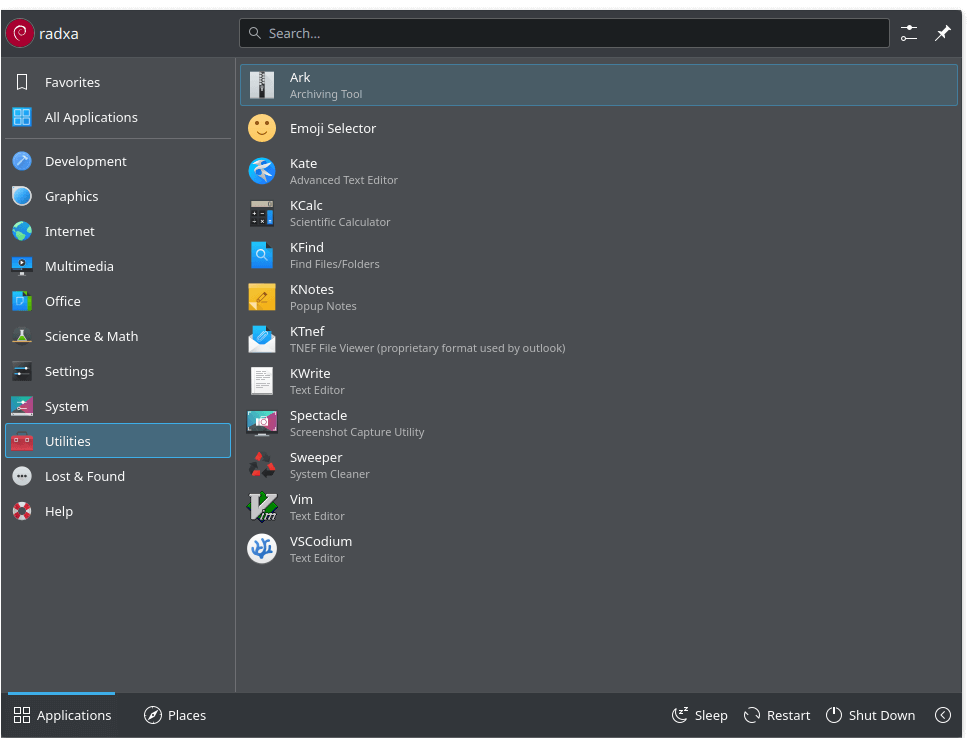Launch KNotes sticky note icon
This screenshot has height=739, width=972.
pyautogui.click(x=262, y=298)
